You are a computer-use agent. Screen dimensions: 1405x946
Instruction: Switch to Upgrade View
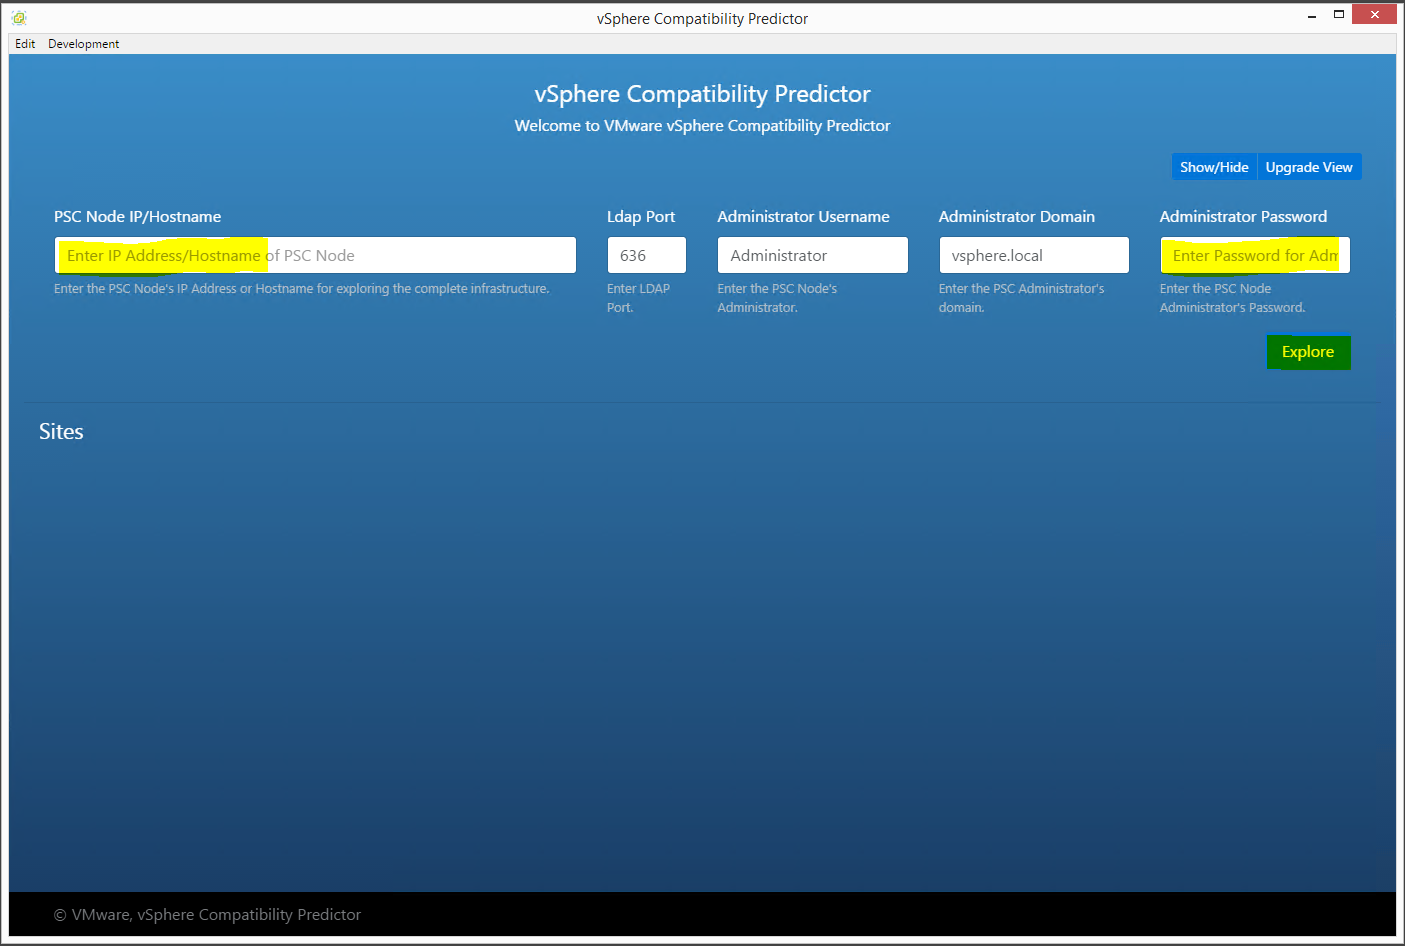click(1309, 167)
